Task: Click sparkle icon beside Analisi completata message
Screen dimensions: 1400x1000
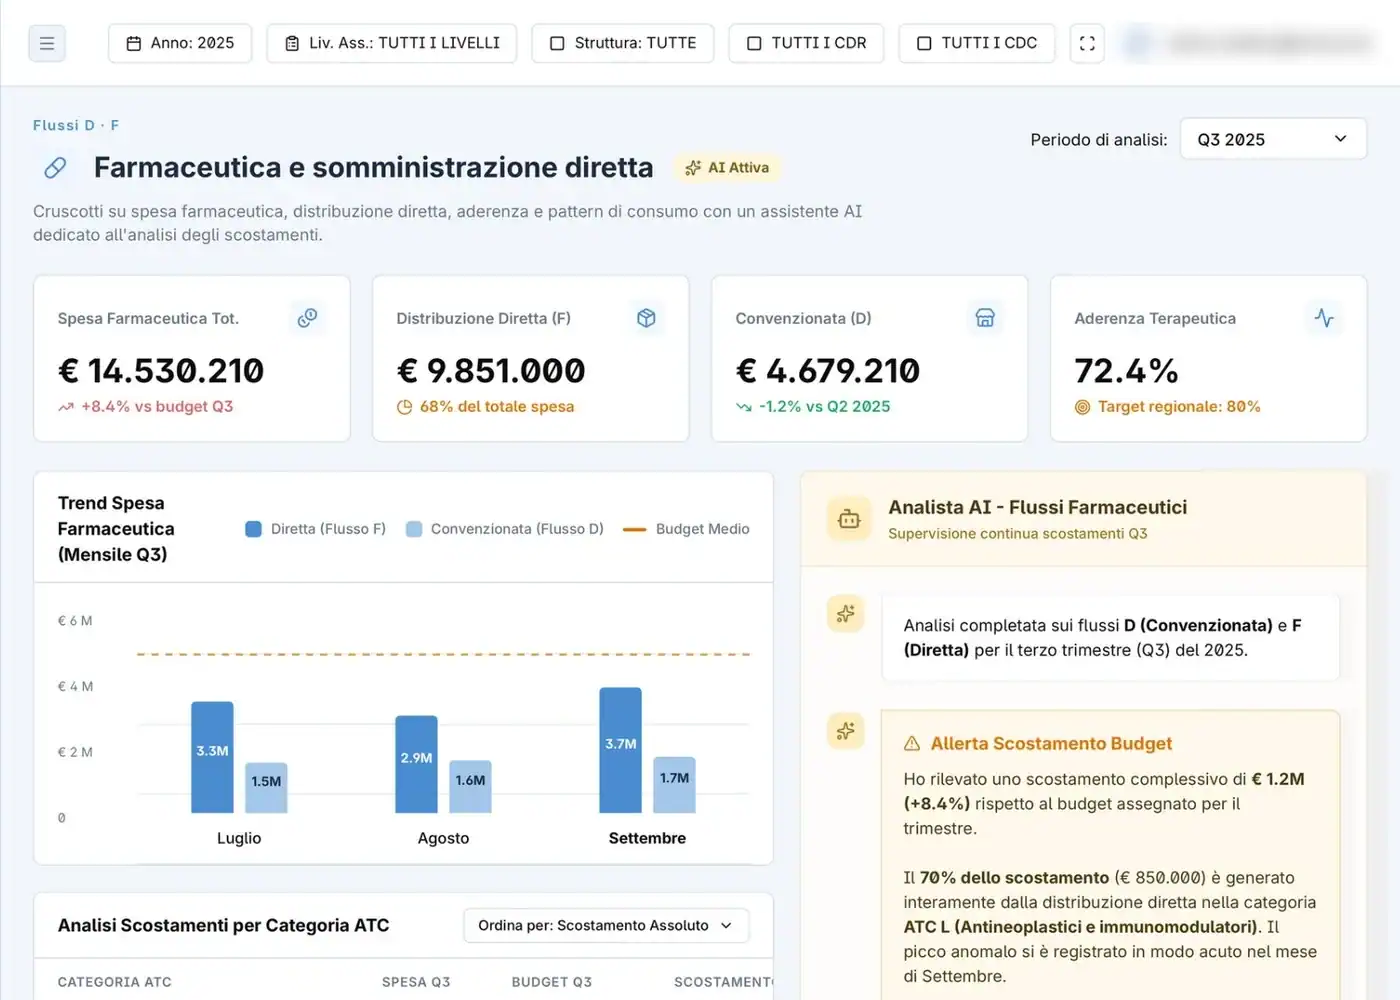Action: 846,613
